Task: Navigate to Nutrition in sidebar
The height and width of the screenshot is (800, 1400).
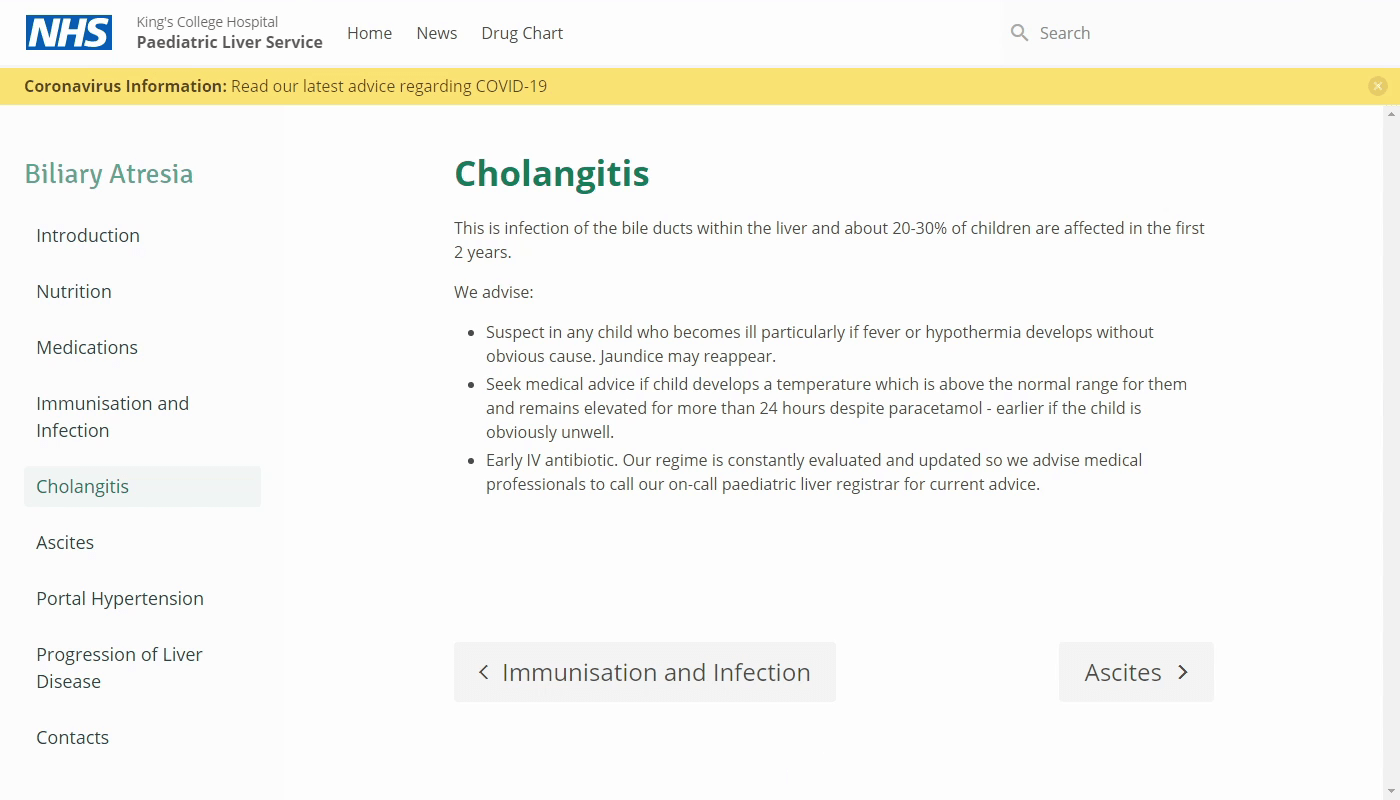Action: coord(74,292)
